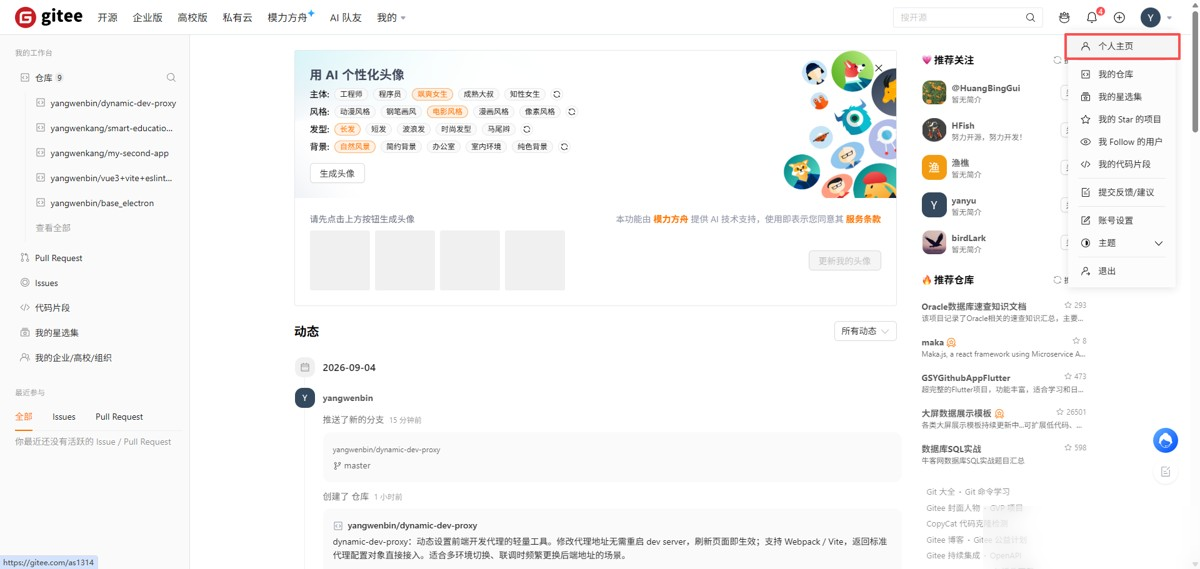
Task: Click the Y user avatar in header
Action: click(x=1151, y=17)
